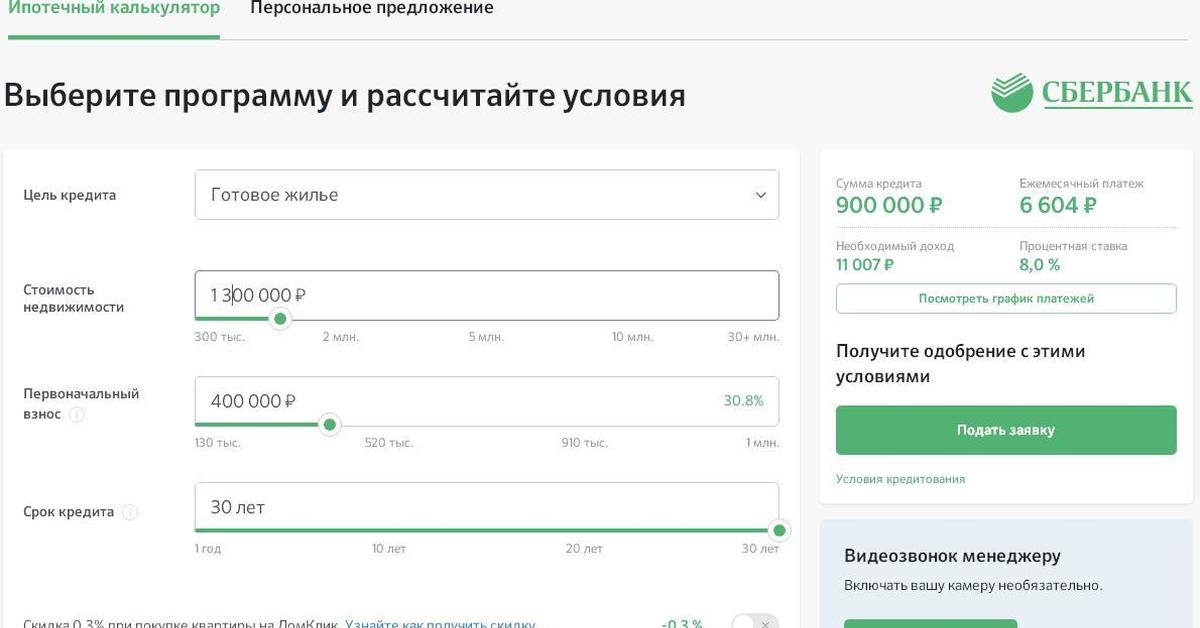Click the 30+ млн. cost scale mark
1200x628 pixels.
753,337
